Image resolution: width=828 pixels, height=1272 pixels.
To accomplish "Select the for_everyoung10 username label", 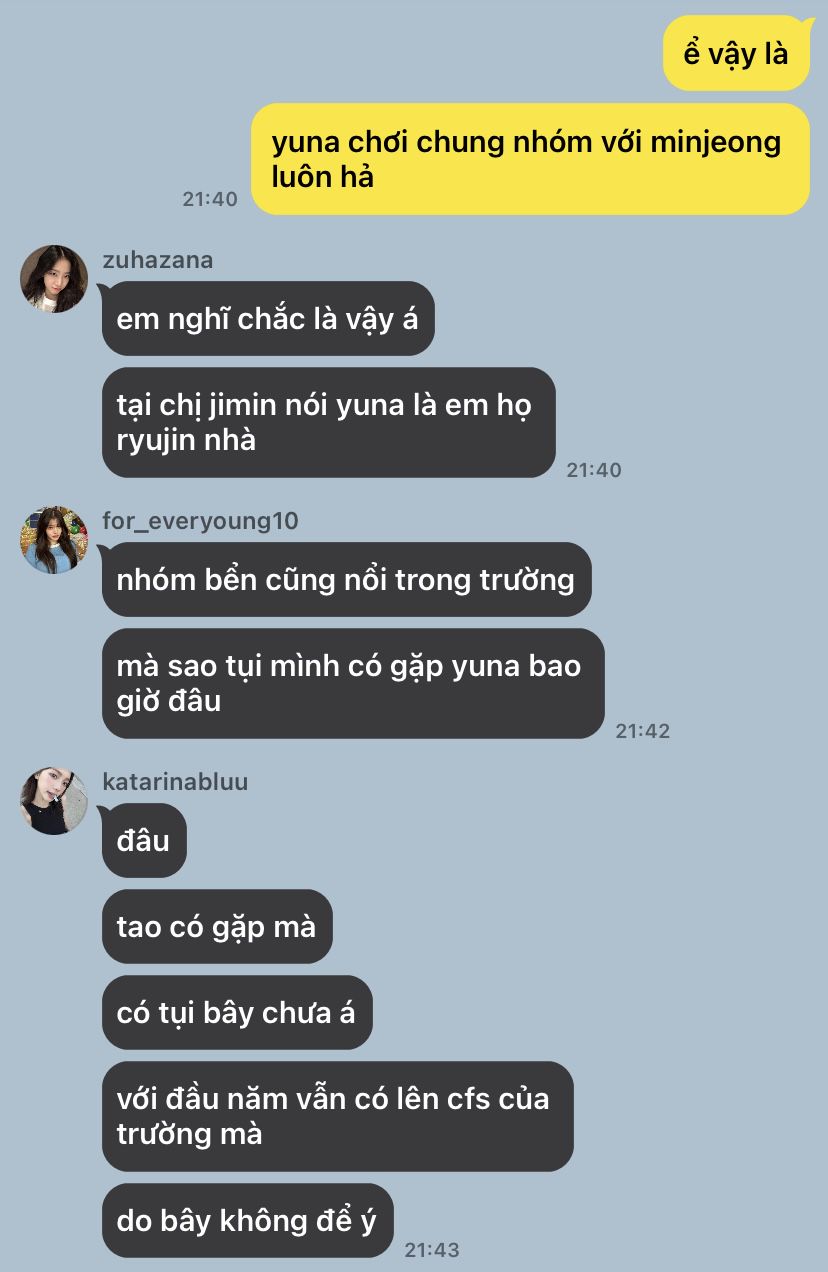I will click(x=200, y=522).
